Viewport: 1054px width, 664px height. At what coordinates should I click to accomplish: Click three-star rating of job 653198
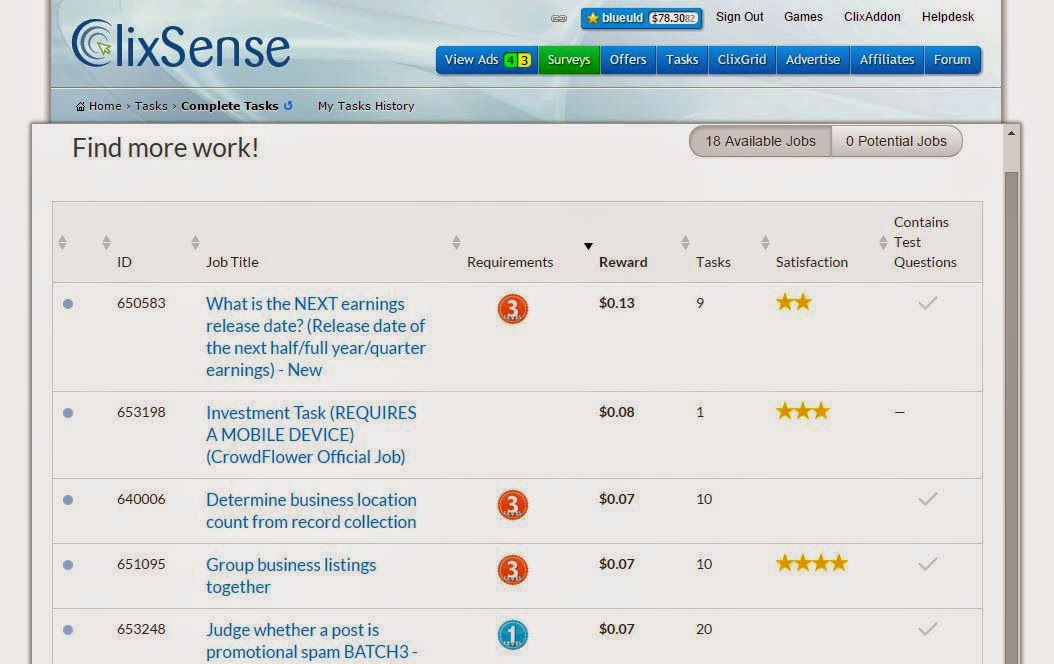point(803,411)
